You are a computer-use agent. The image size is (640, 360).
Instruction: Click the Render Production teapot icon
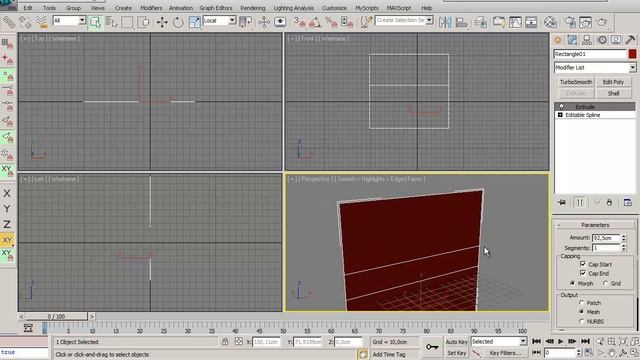tap(602, 22)
